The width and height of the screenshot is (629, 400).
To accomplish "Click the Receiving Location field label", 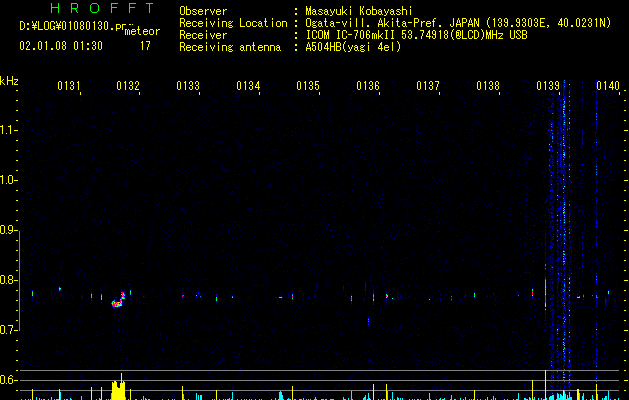I will [x=233, y=23].
